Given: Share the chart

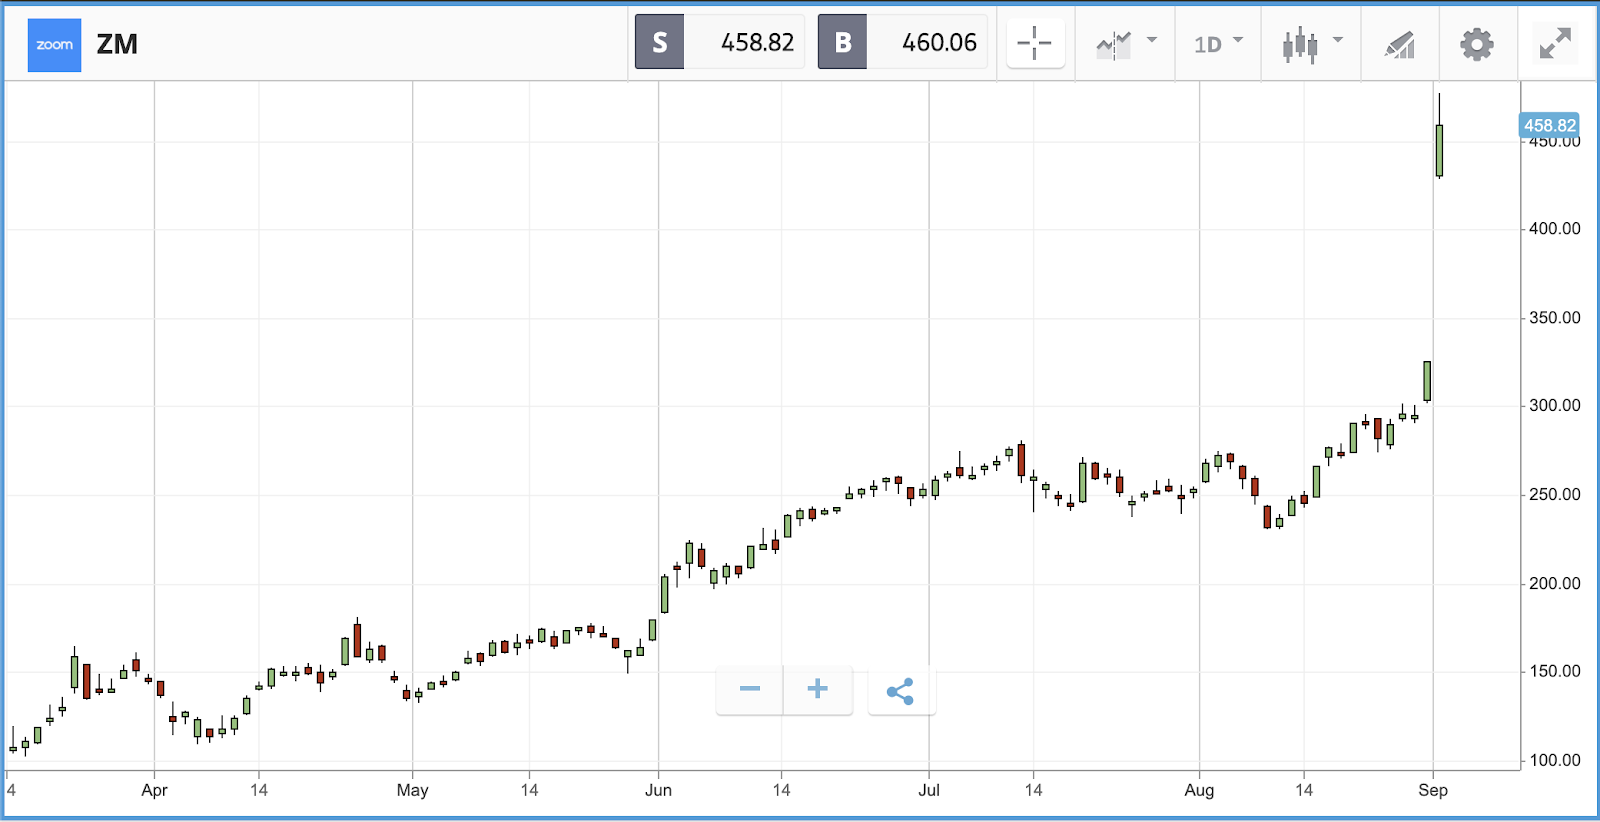Looking at the screenshot, I should [x=901, y=691].
